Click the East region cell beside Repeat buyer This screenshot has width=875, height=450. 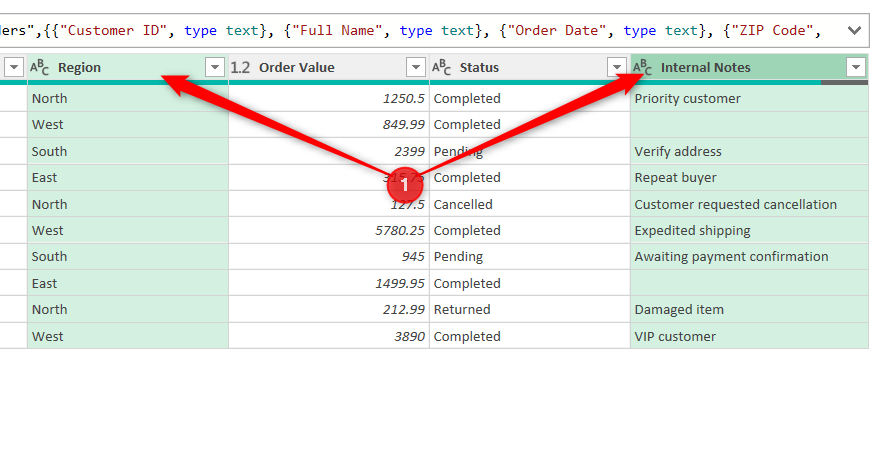[128, 178]
